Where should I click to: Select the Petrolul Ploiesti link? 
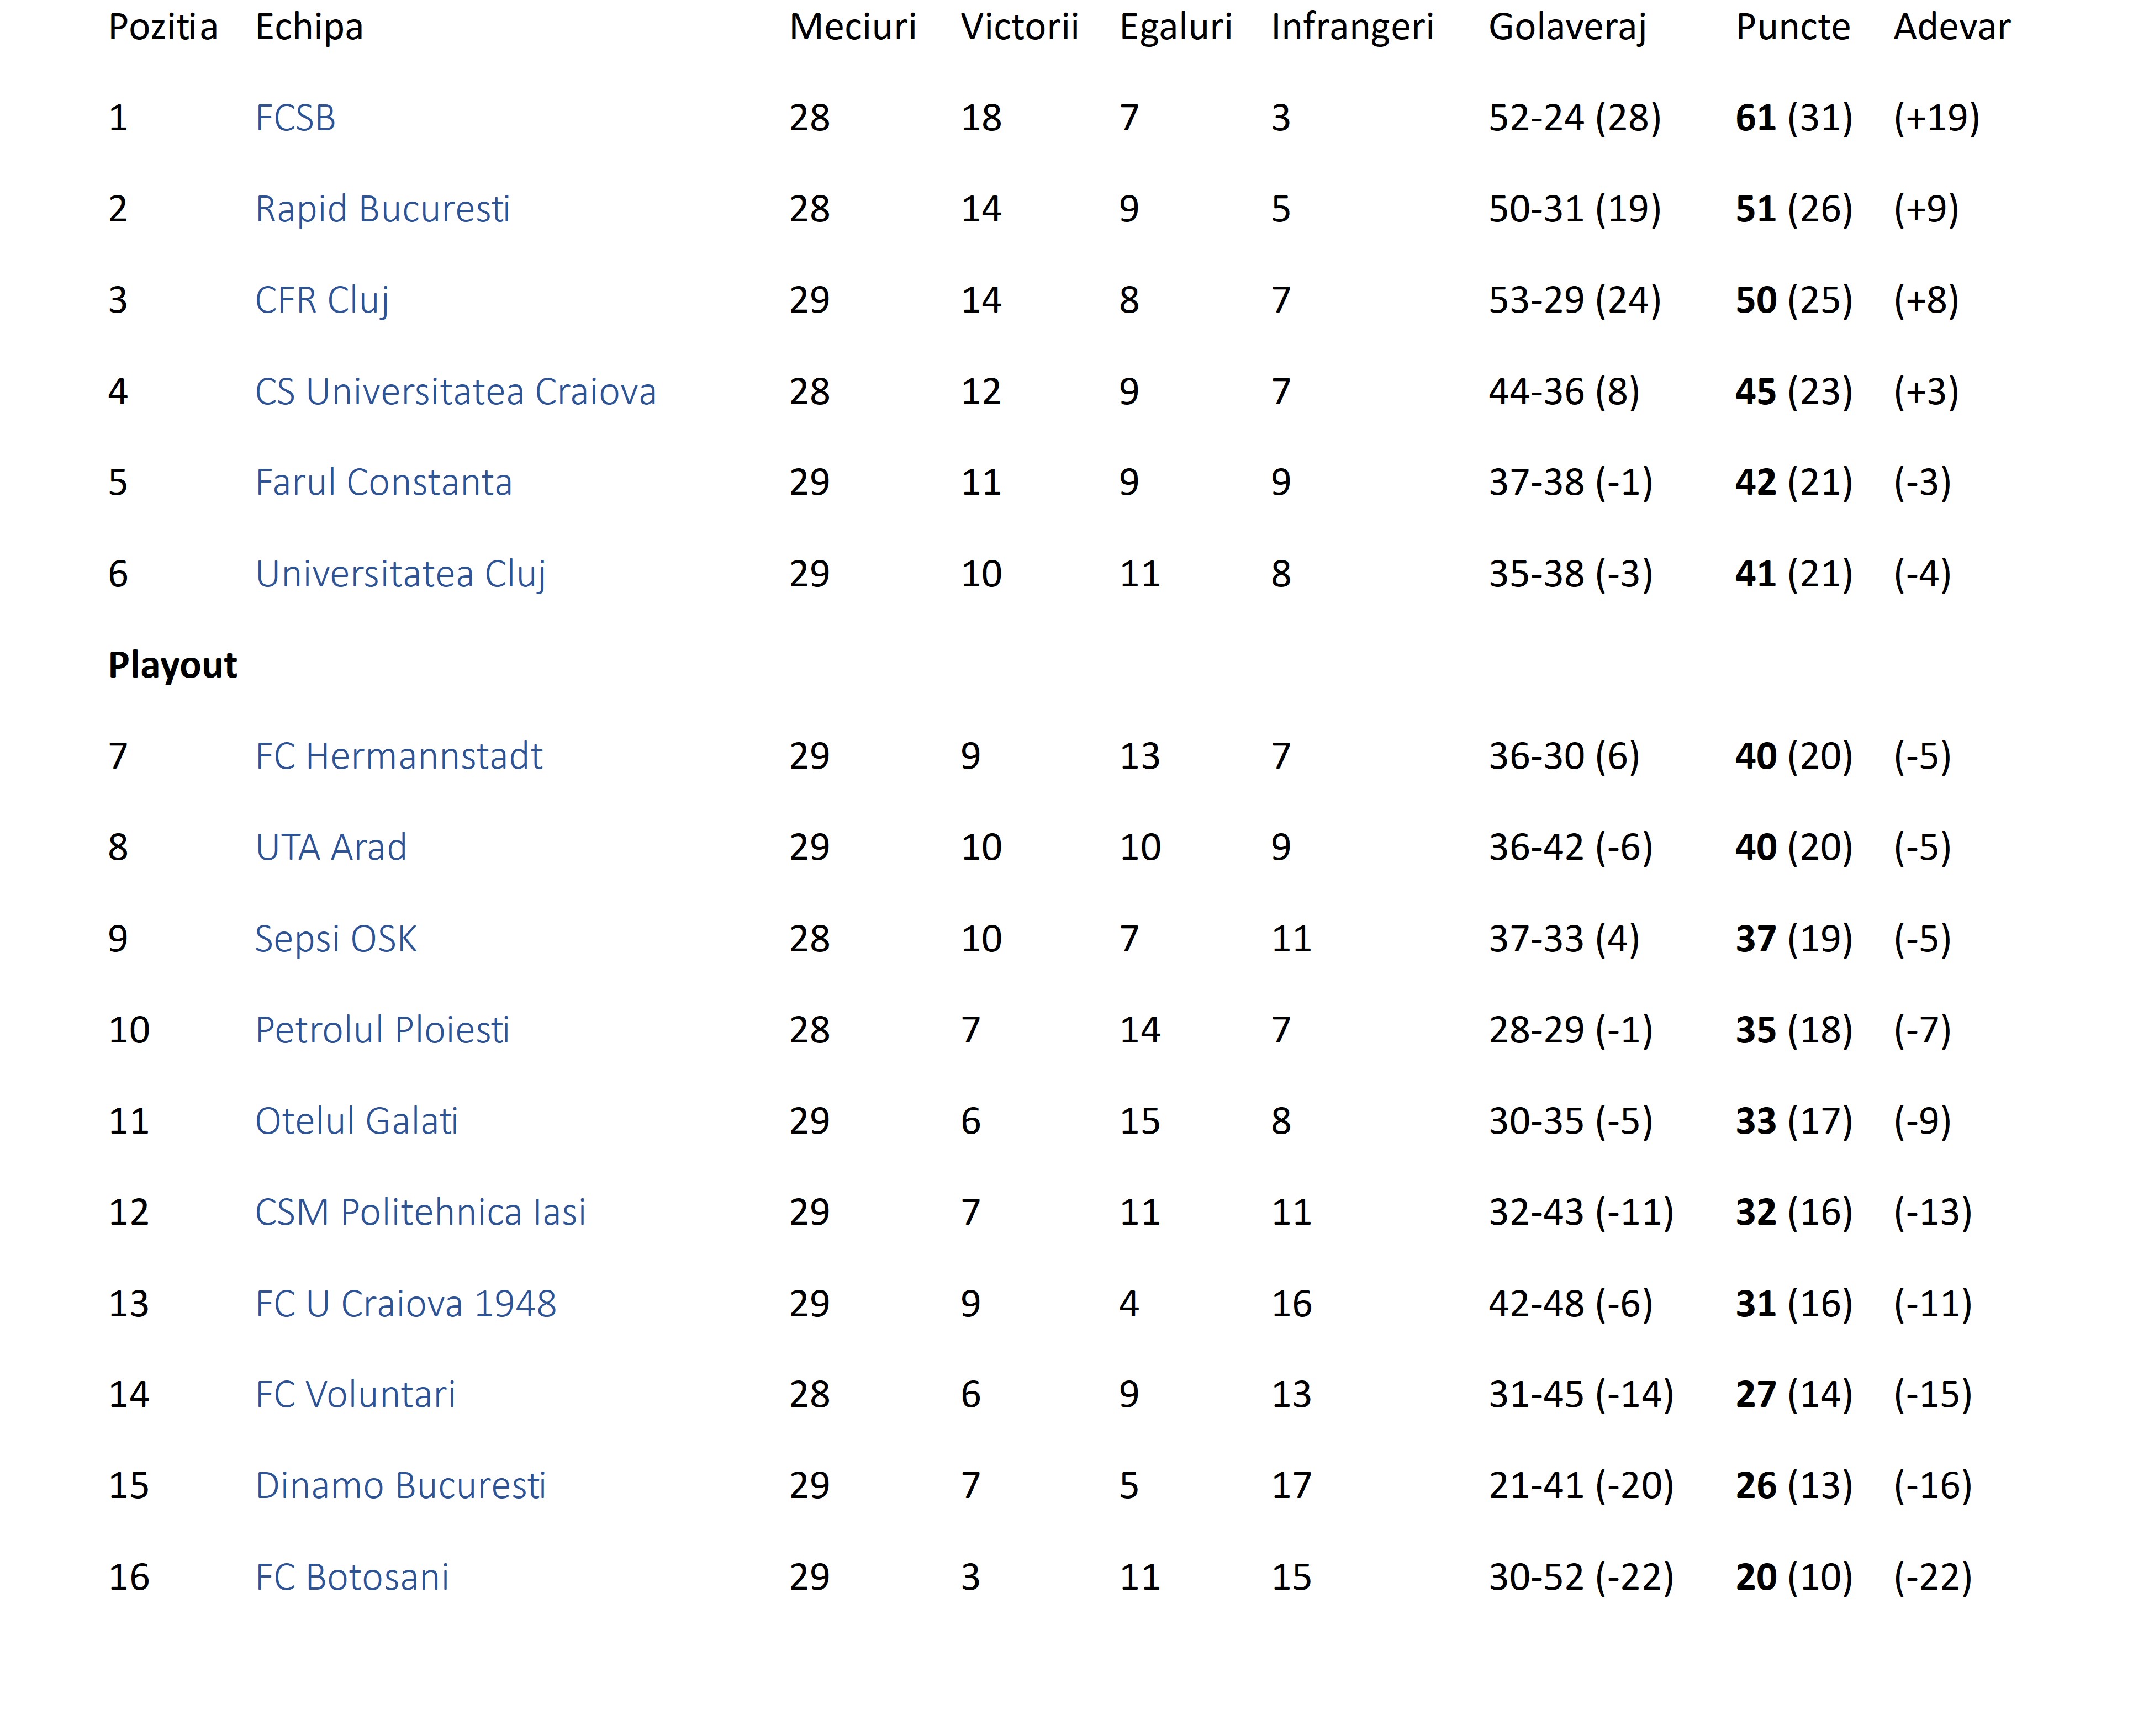point(382,1030)
